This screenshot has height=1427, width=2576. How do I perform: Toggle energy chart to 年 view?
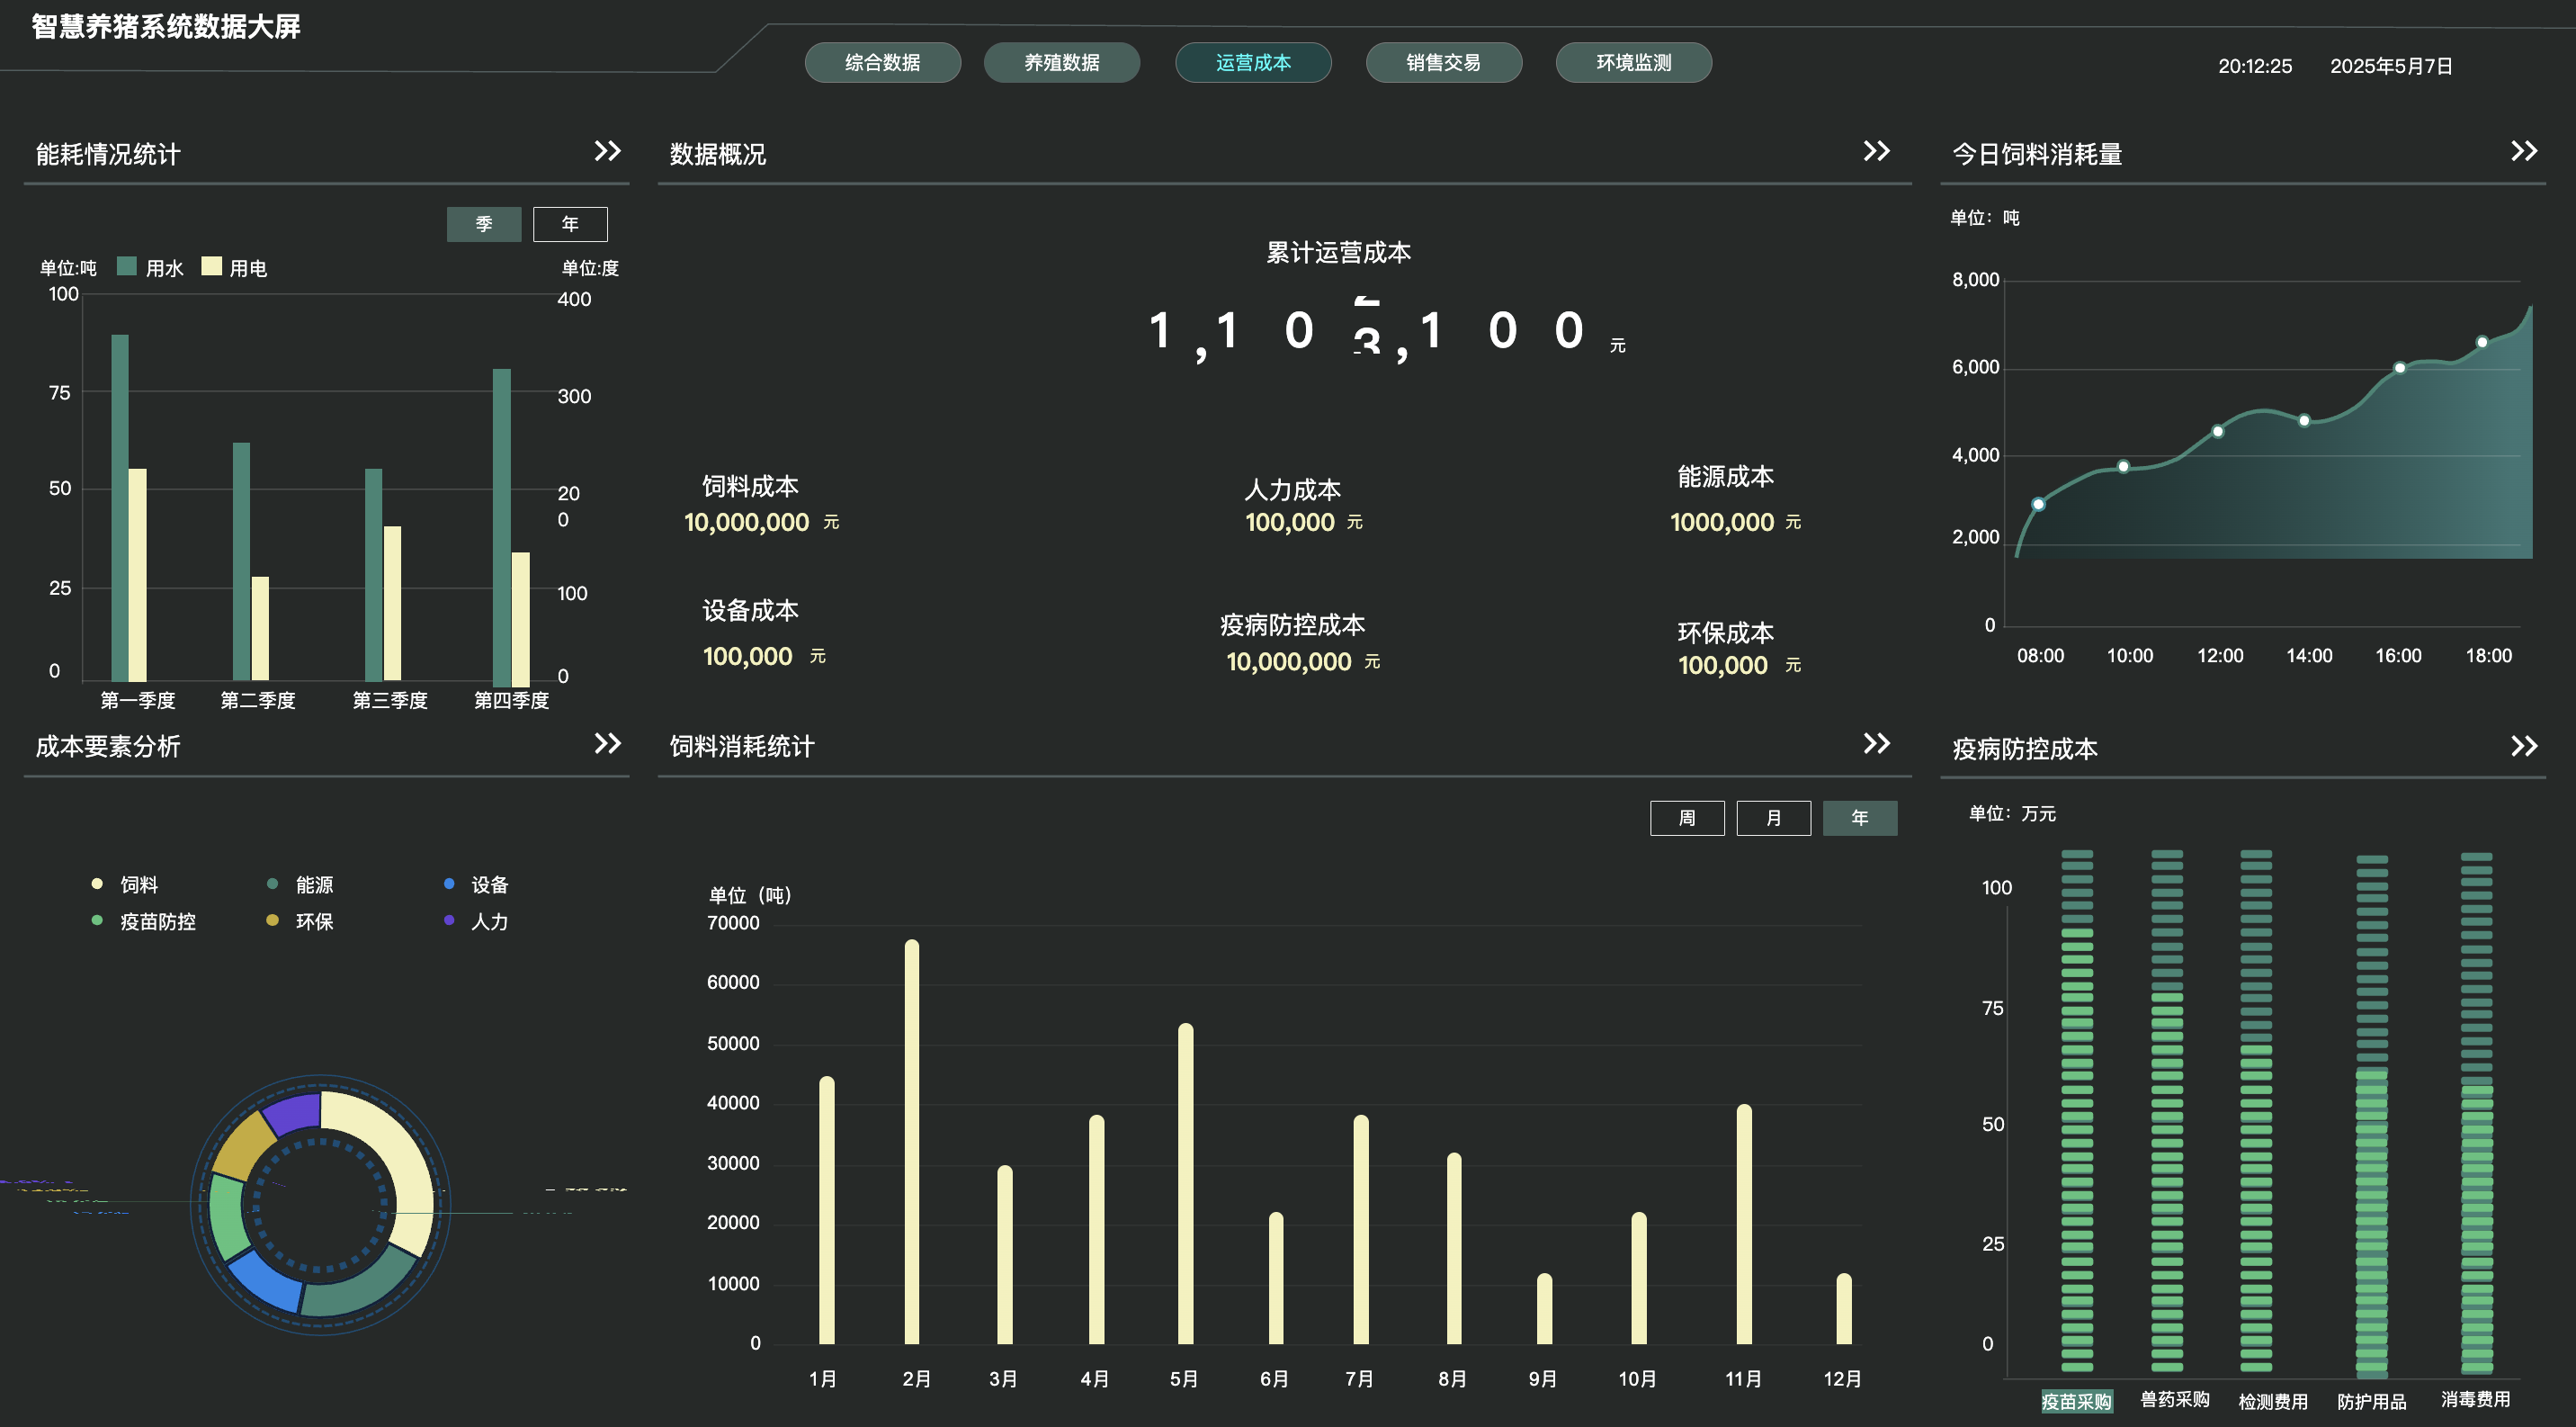point(570,224)
